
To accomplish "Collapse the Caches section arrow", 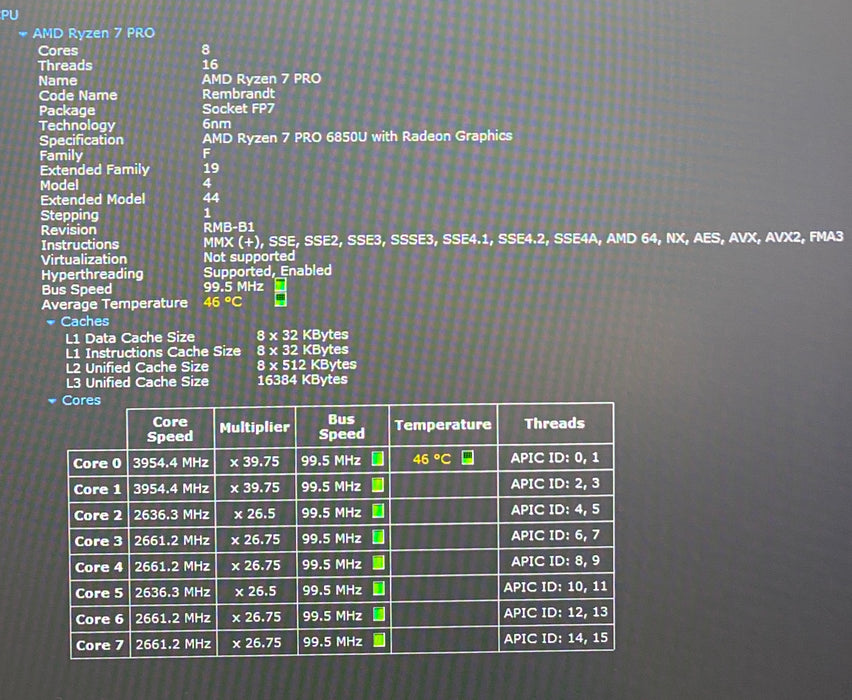I will click(x=51, y=322).
